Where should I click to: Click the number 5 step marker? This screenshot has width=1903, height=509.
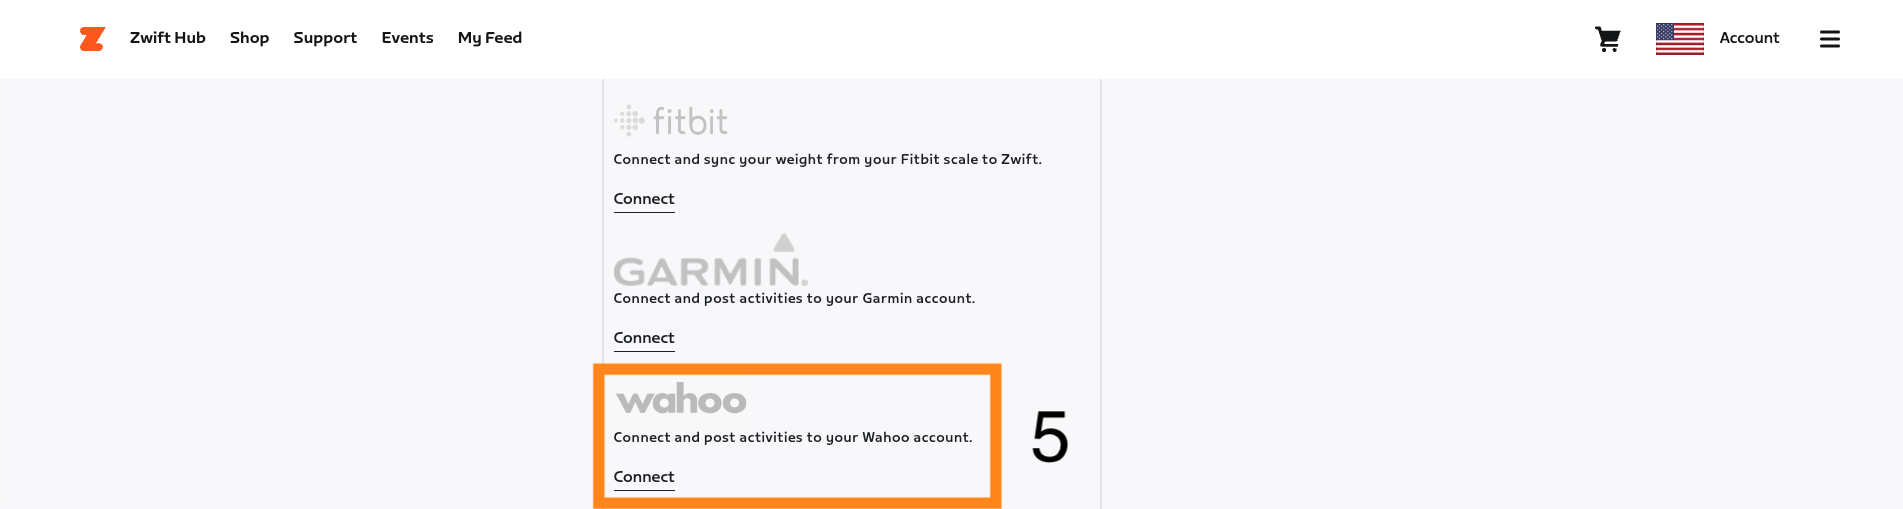point(1050,437)
